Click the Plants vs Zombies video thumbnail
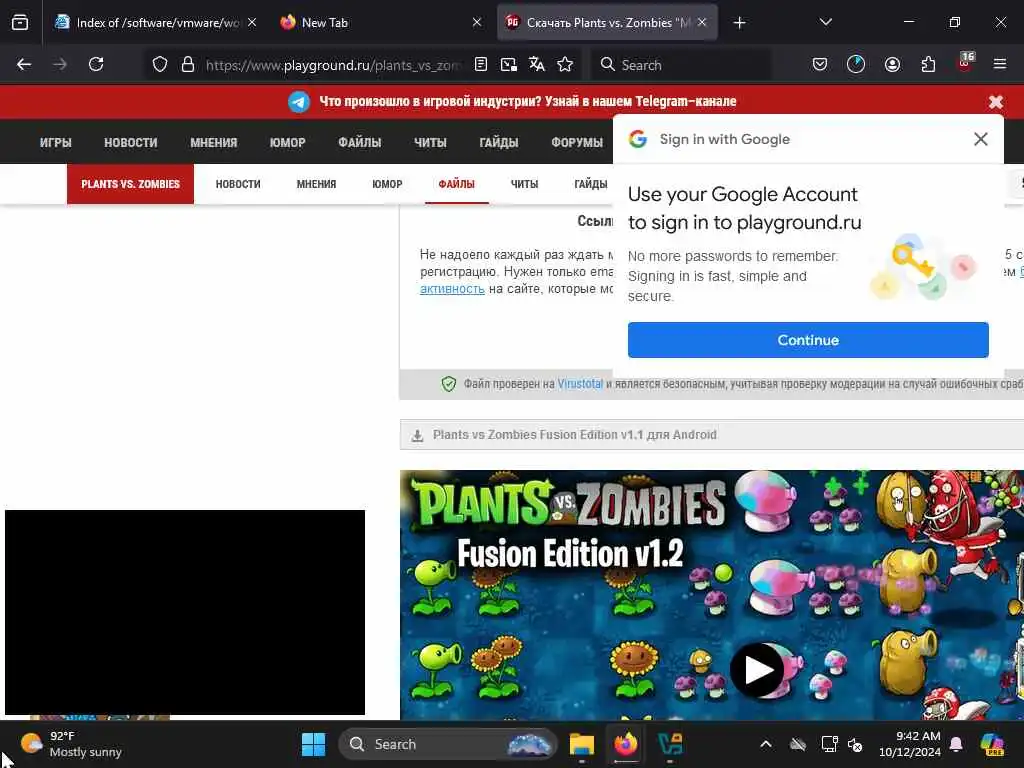The image size is (1024, 768). (x=712, y=595)
